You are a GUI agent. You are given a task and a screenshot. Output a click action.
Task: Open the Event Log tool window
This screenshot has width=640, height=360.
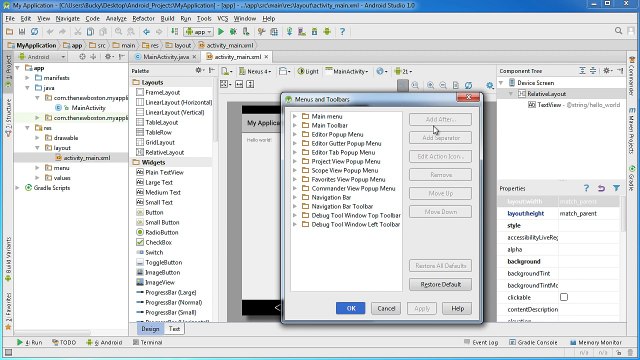[481, 342]
